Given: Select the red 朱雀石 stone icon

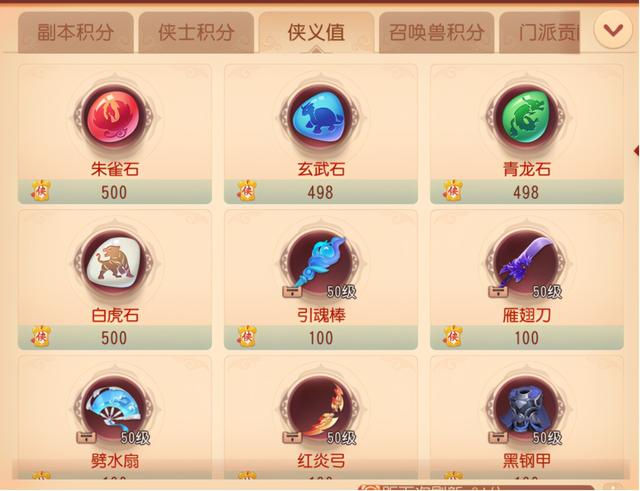Looking at the screenshot, I should [x=114, y=118].
